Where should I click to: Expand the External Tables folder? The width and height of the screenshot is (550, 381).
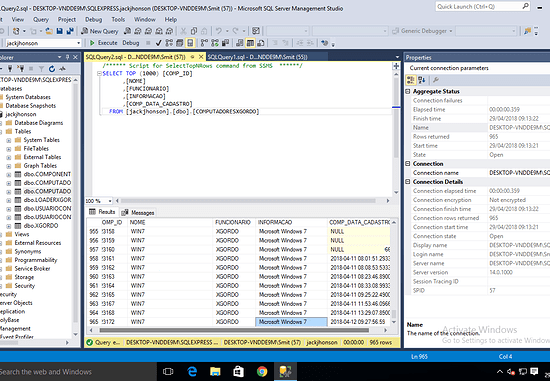[9, 157]
